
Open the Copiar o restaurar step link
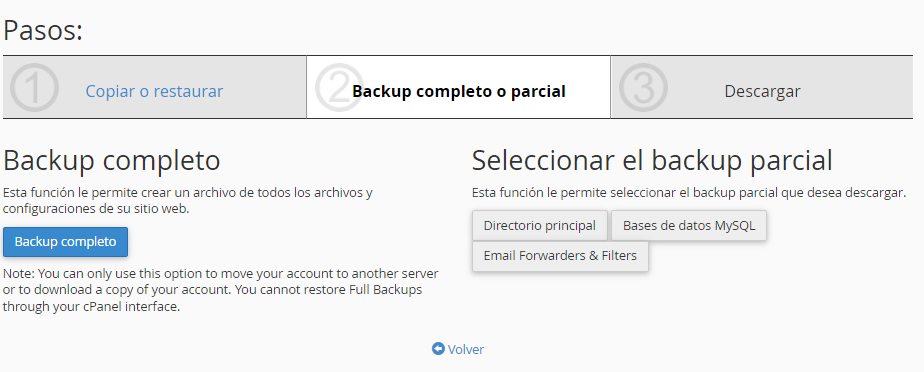(x=154, y=91)
